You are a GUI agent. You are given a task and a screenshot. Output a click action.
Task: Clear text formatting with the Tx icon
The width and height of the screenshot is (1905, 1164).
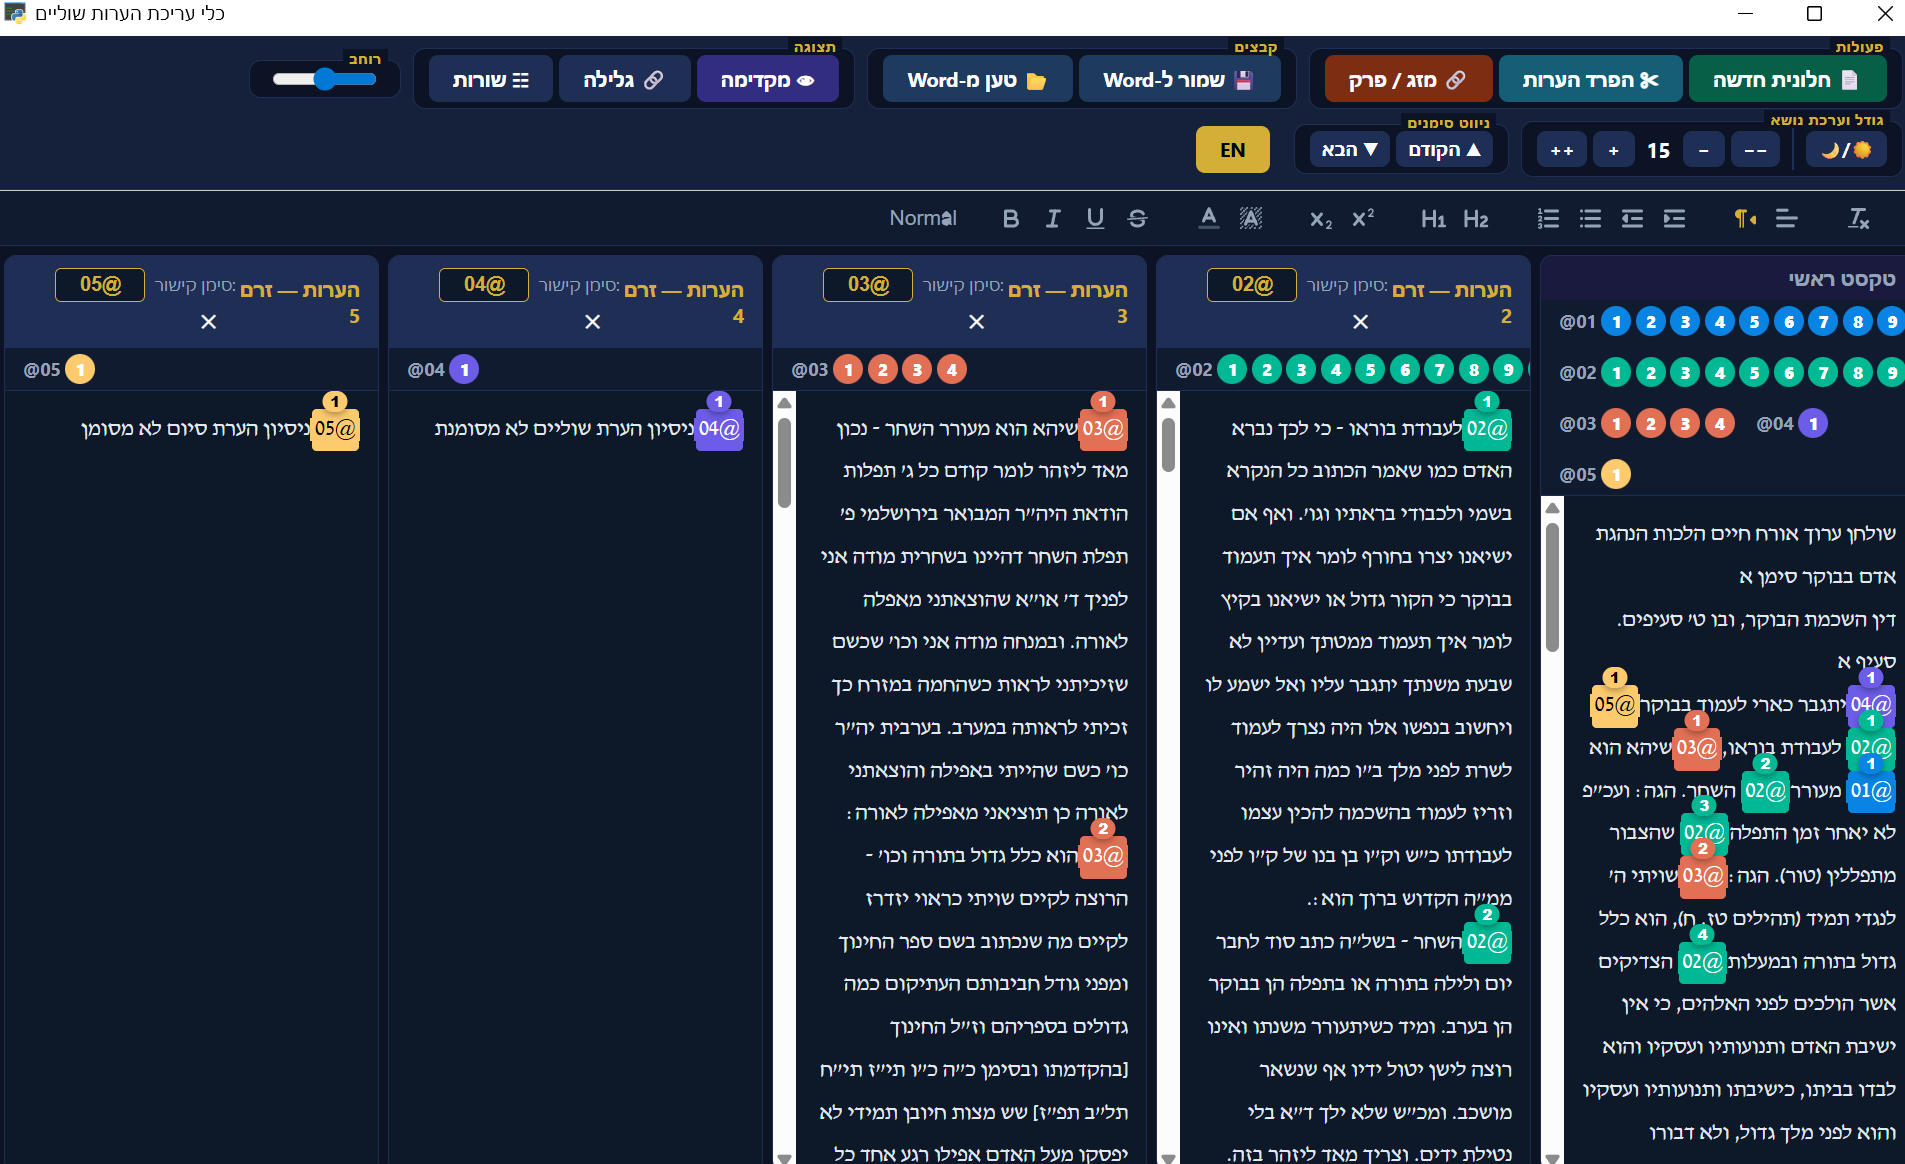tap(1858, 218)
